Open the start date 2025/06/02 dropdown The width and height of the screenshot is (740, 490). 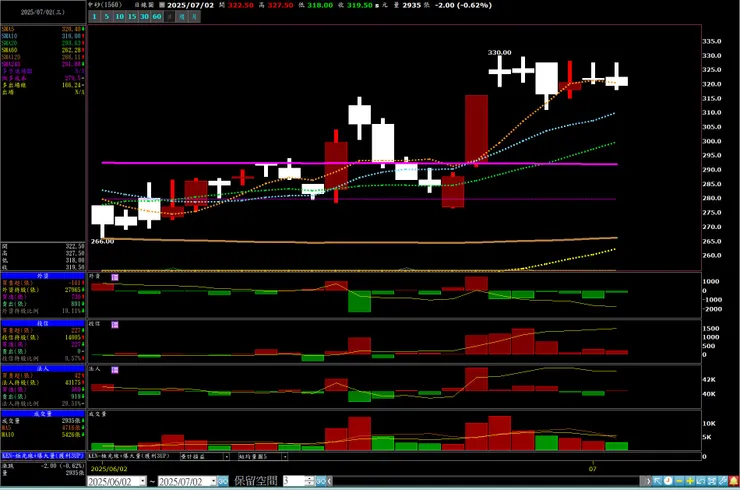[x=143, y=481]
